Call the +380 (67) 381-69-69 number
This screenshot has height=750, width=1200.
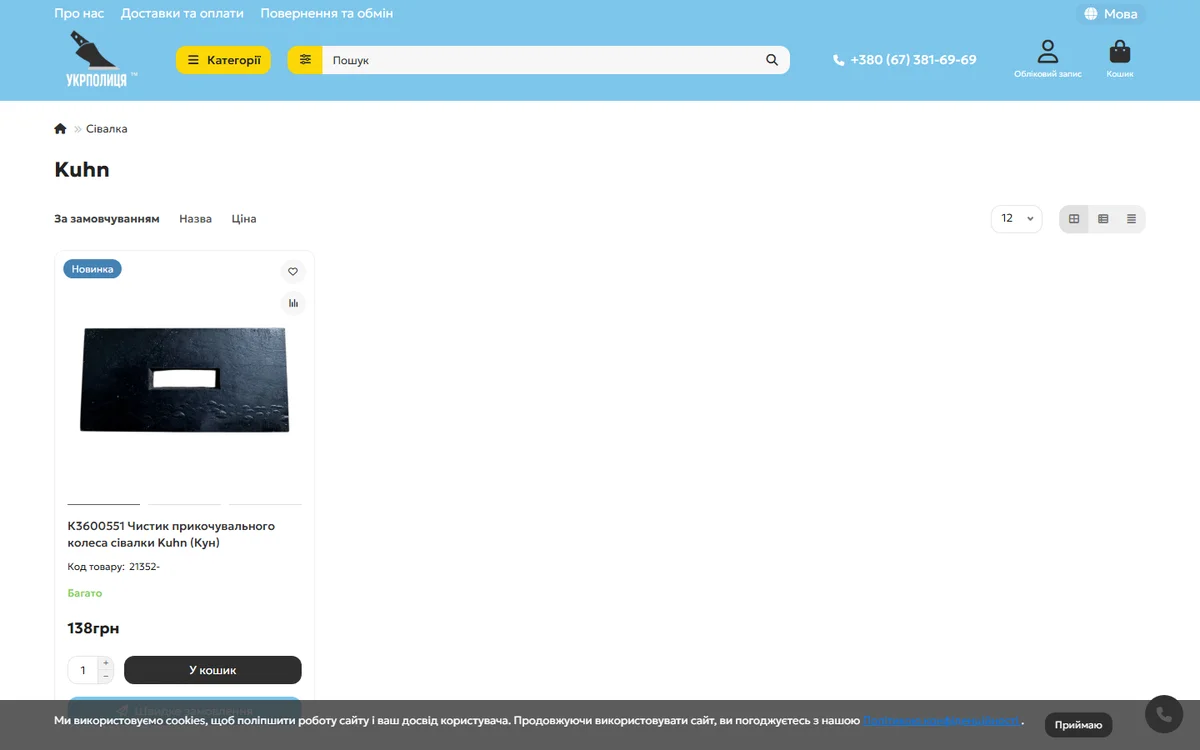click(x=904, y=60)
